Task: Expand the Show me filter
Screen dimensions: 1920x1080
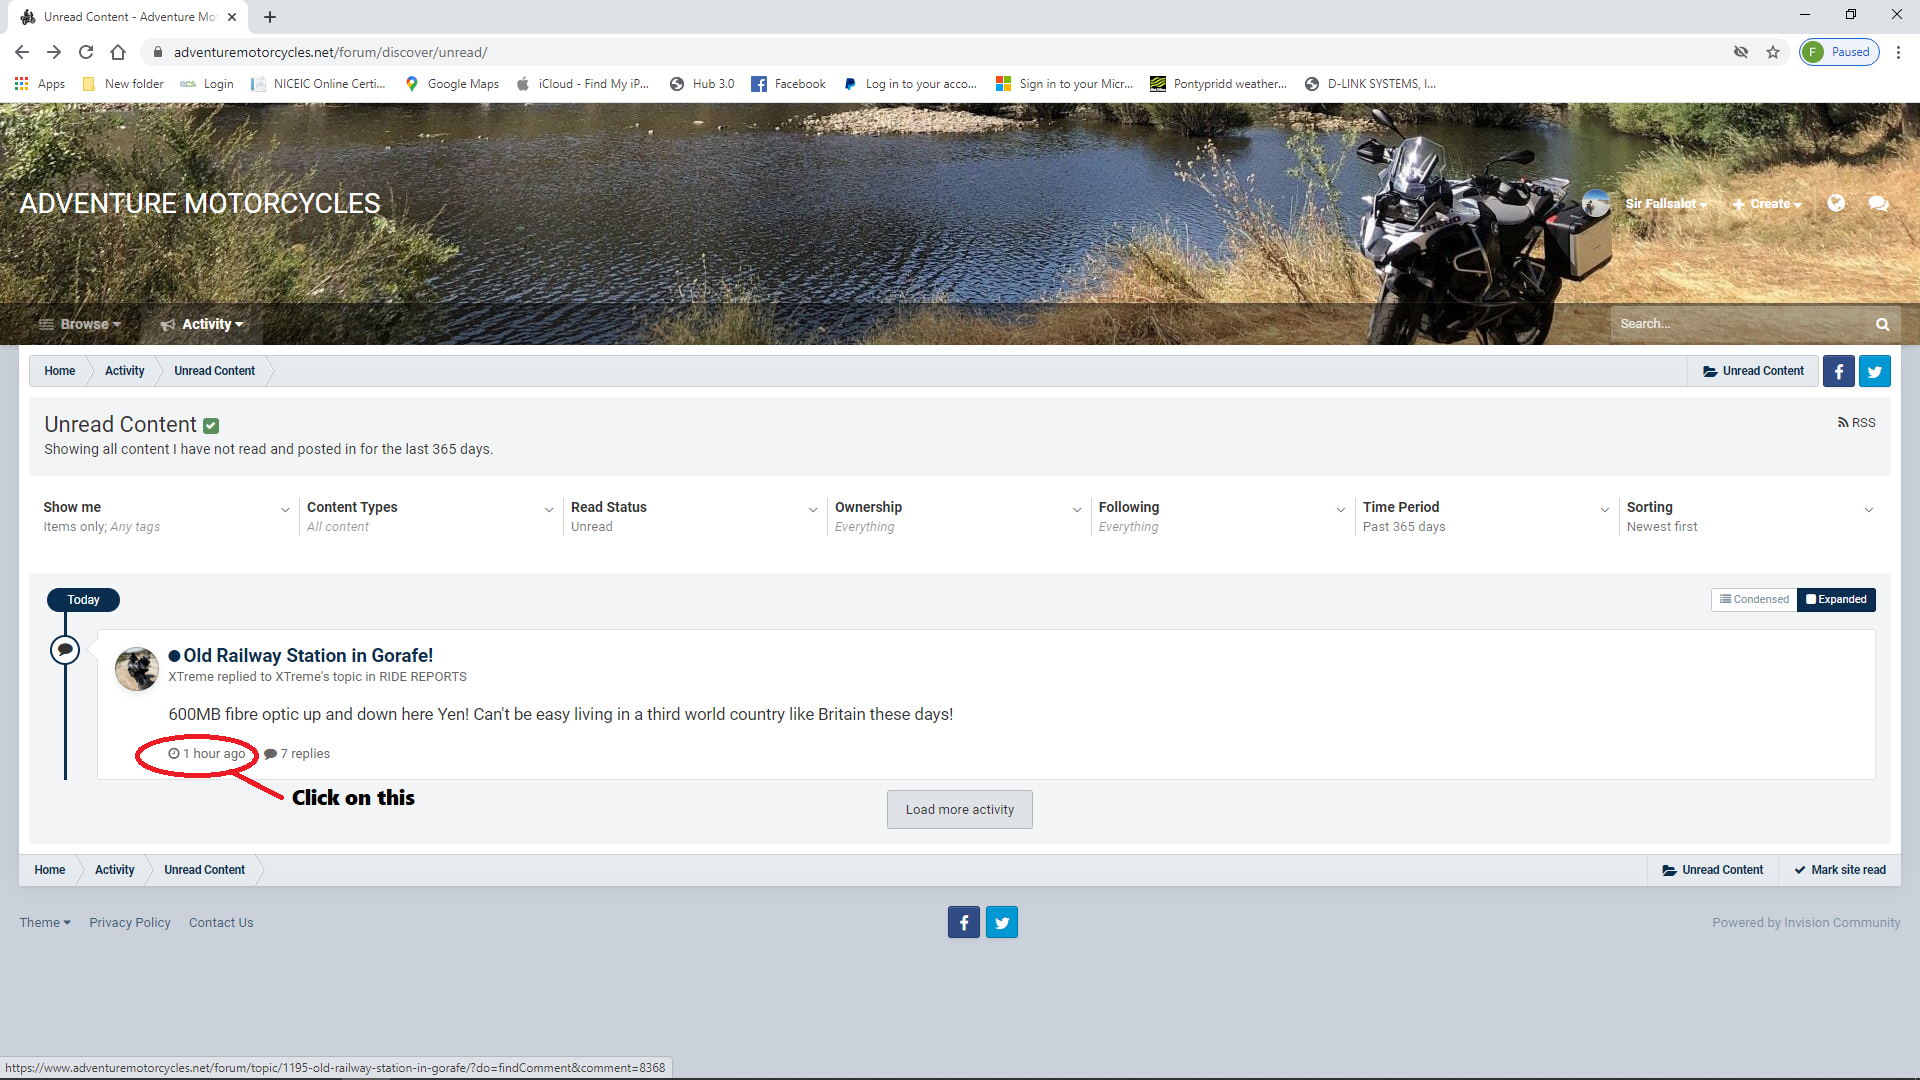Action: (166, 516)
